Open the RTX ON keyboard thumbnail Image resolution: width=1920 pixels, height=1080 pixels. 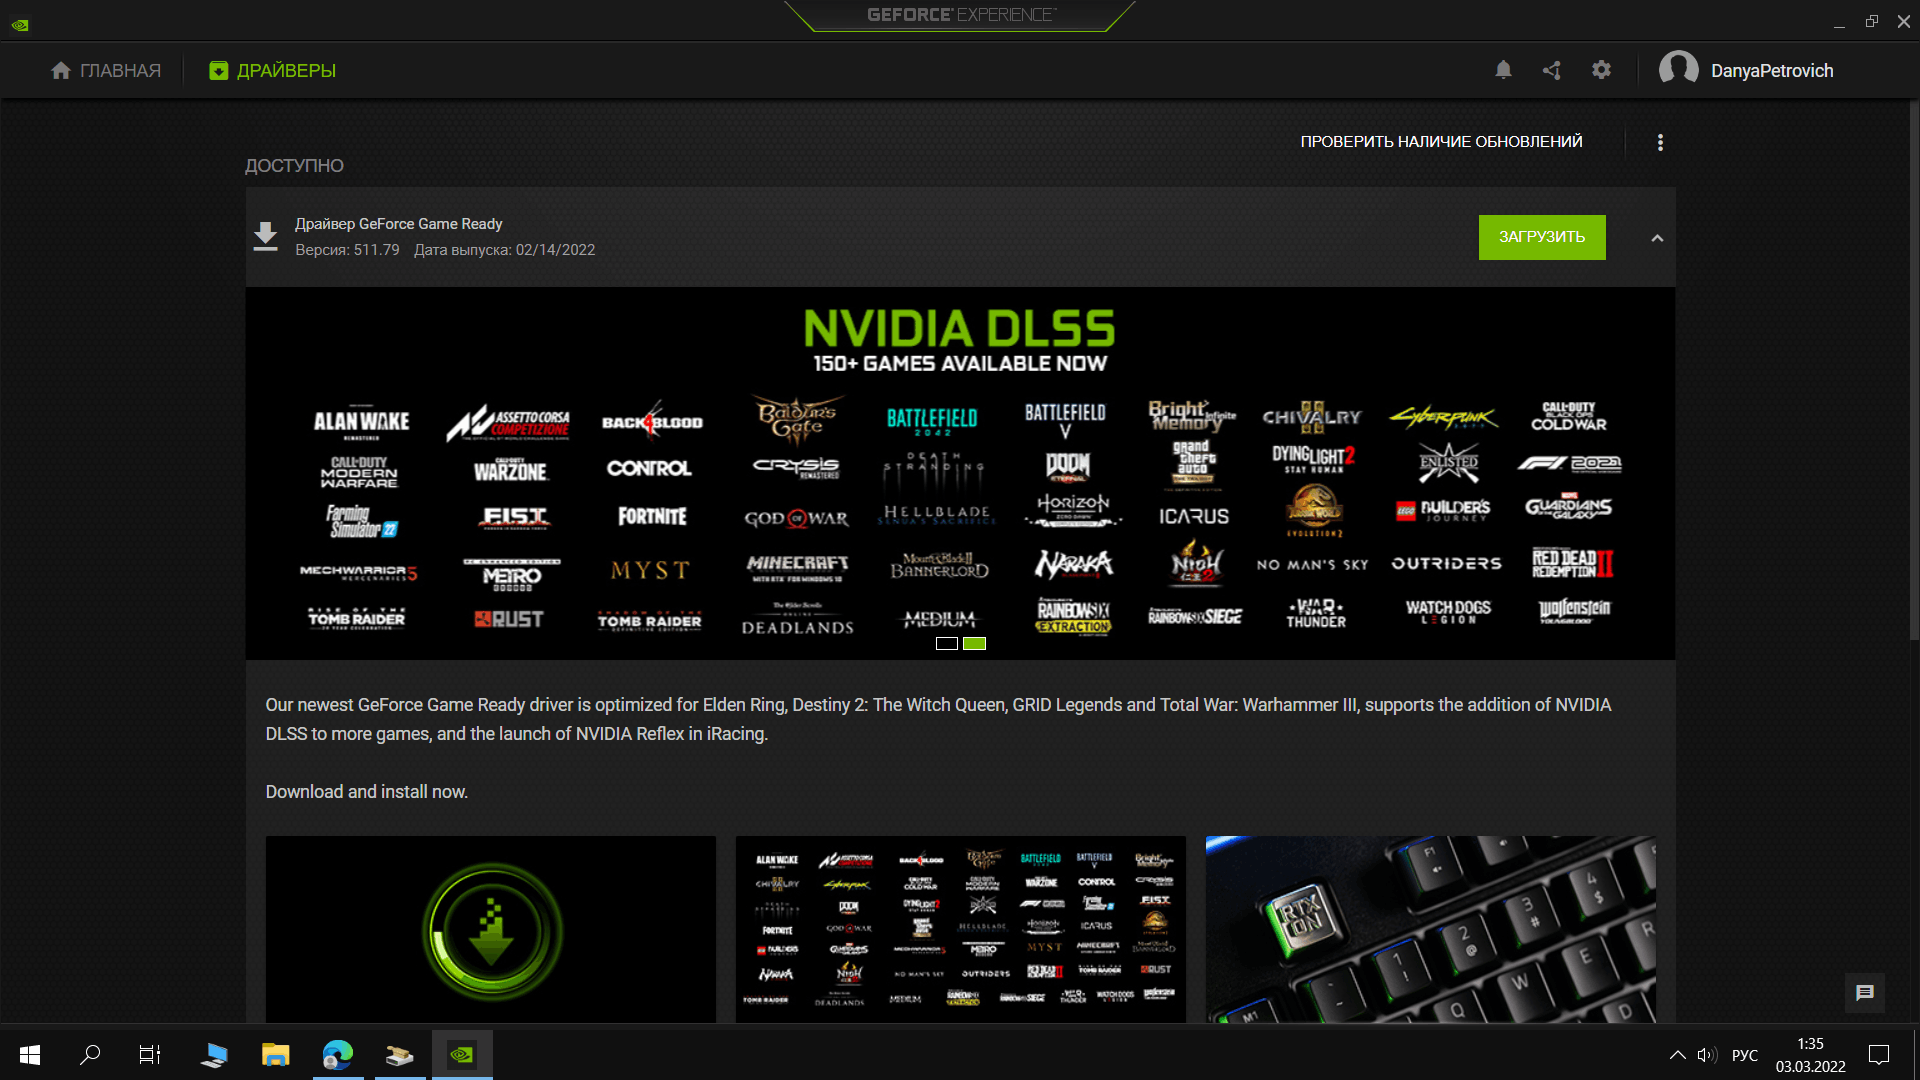[1431, 929]
